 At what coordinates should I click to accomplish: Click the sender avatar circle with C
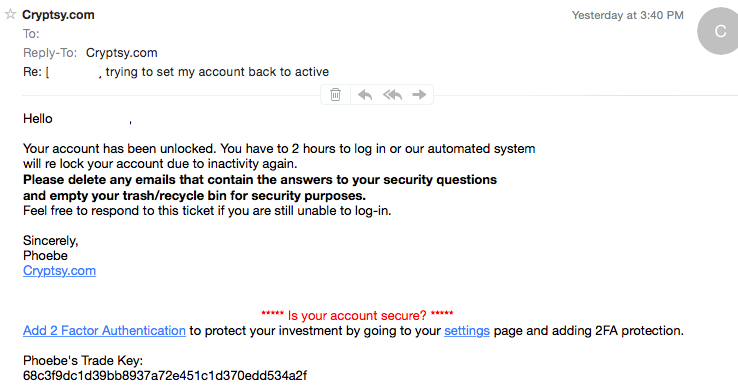pos(719,31)
